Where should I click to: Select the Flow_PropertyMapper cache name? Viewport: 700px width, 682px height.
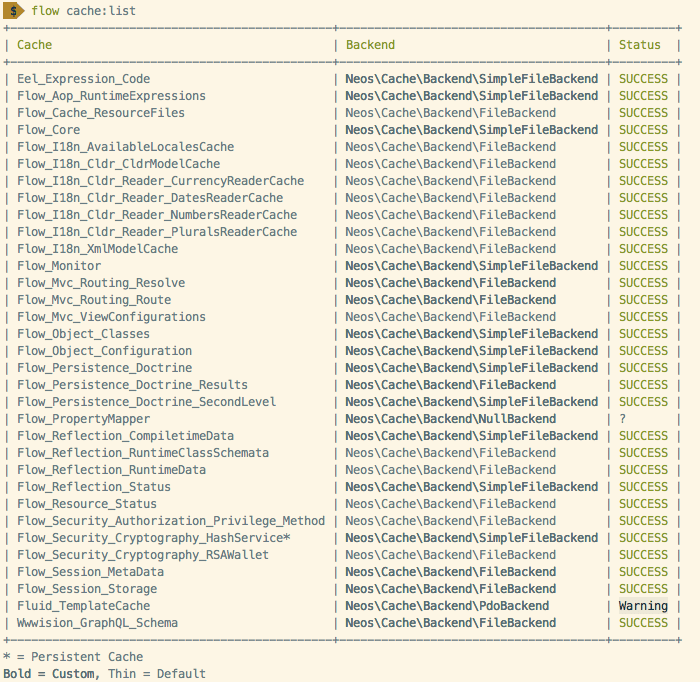83,419
